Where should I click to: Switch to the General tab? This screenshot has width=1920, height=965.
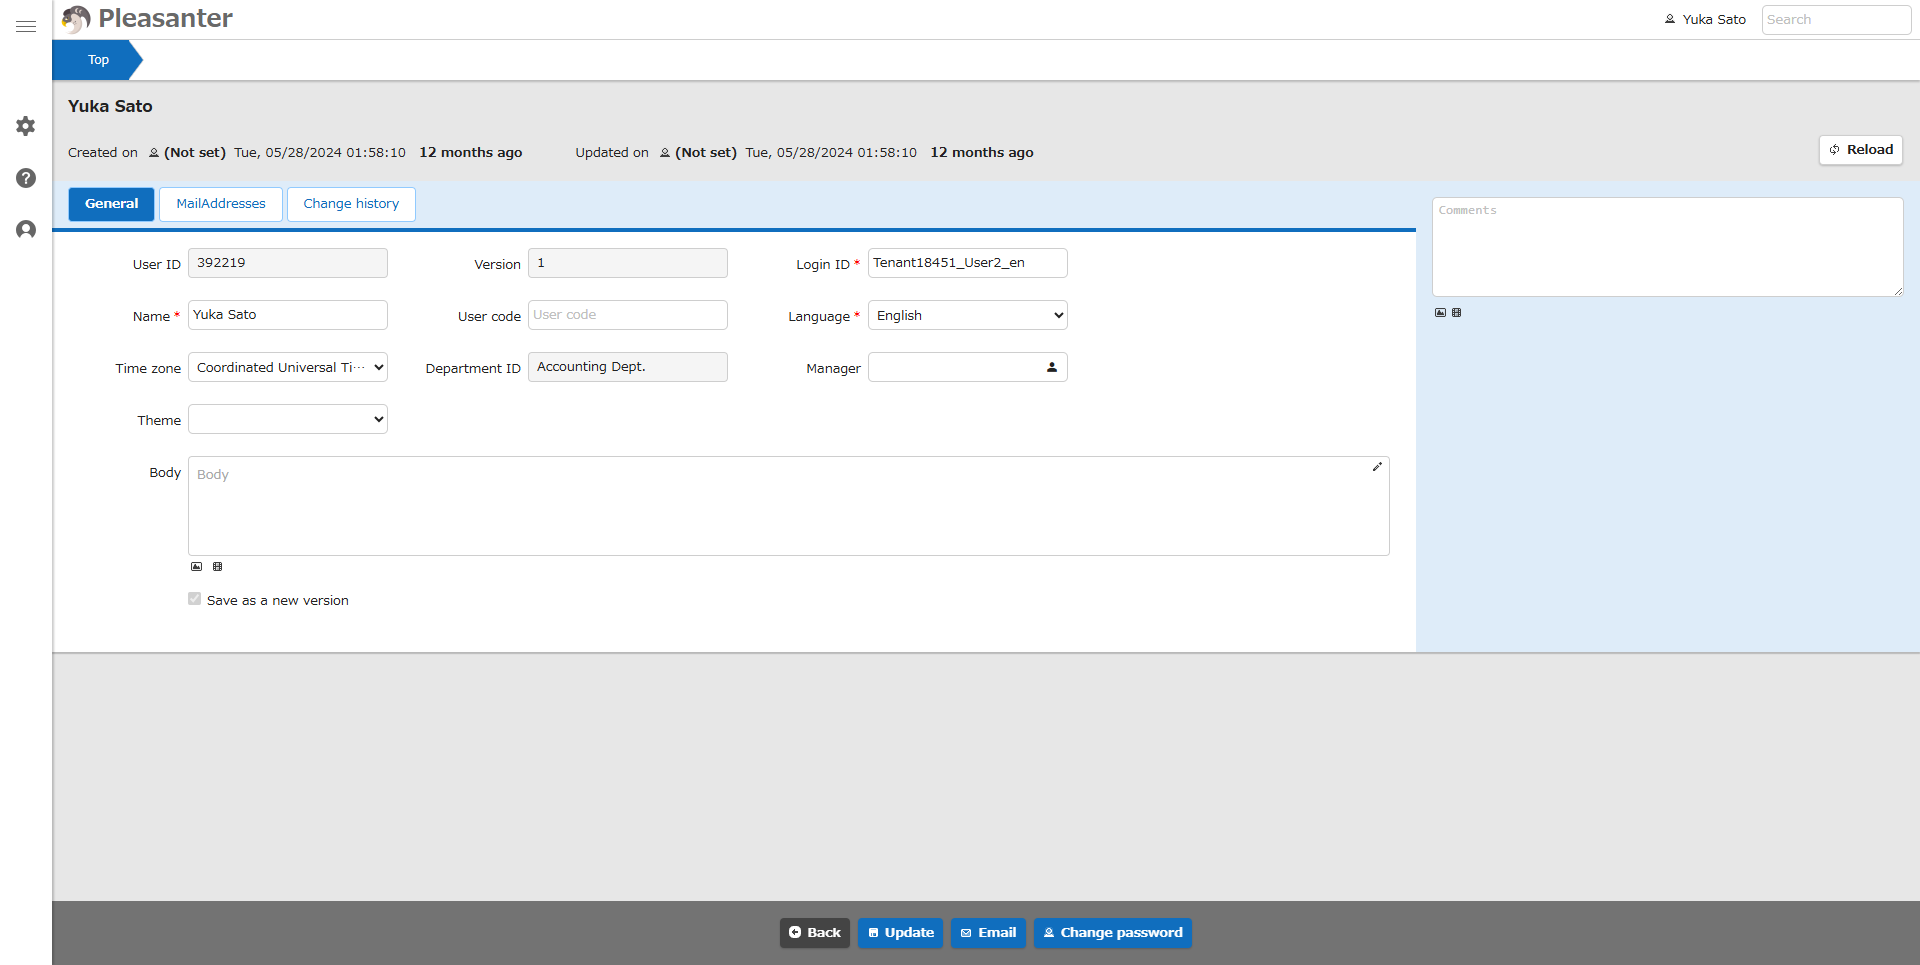tap(111, 204)
